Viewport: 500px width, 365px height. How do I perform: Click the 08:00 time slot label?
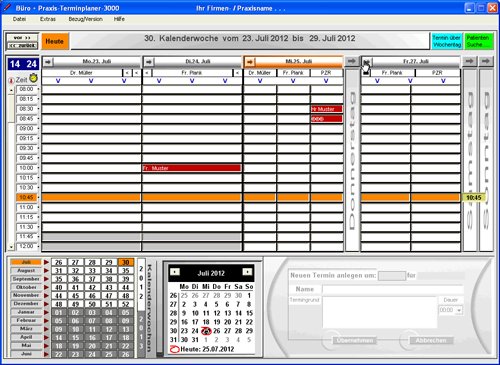pos(26,89)
